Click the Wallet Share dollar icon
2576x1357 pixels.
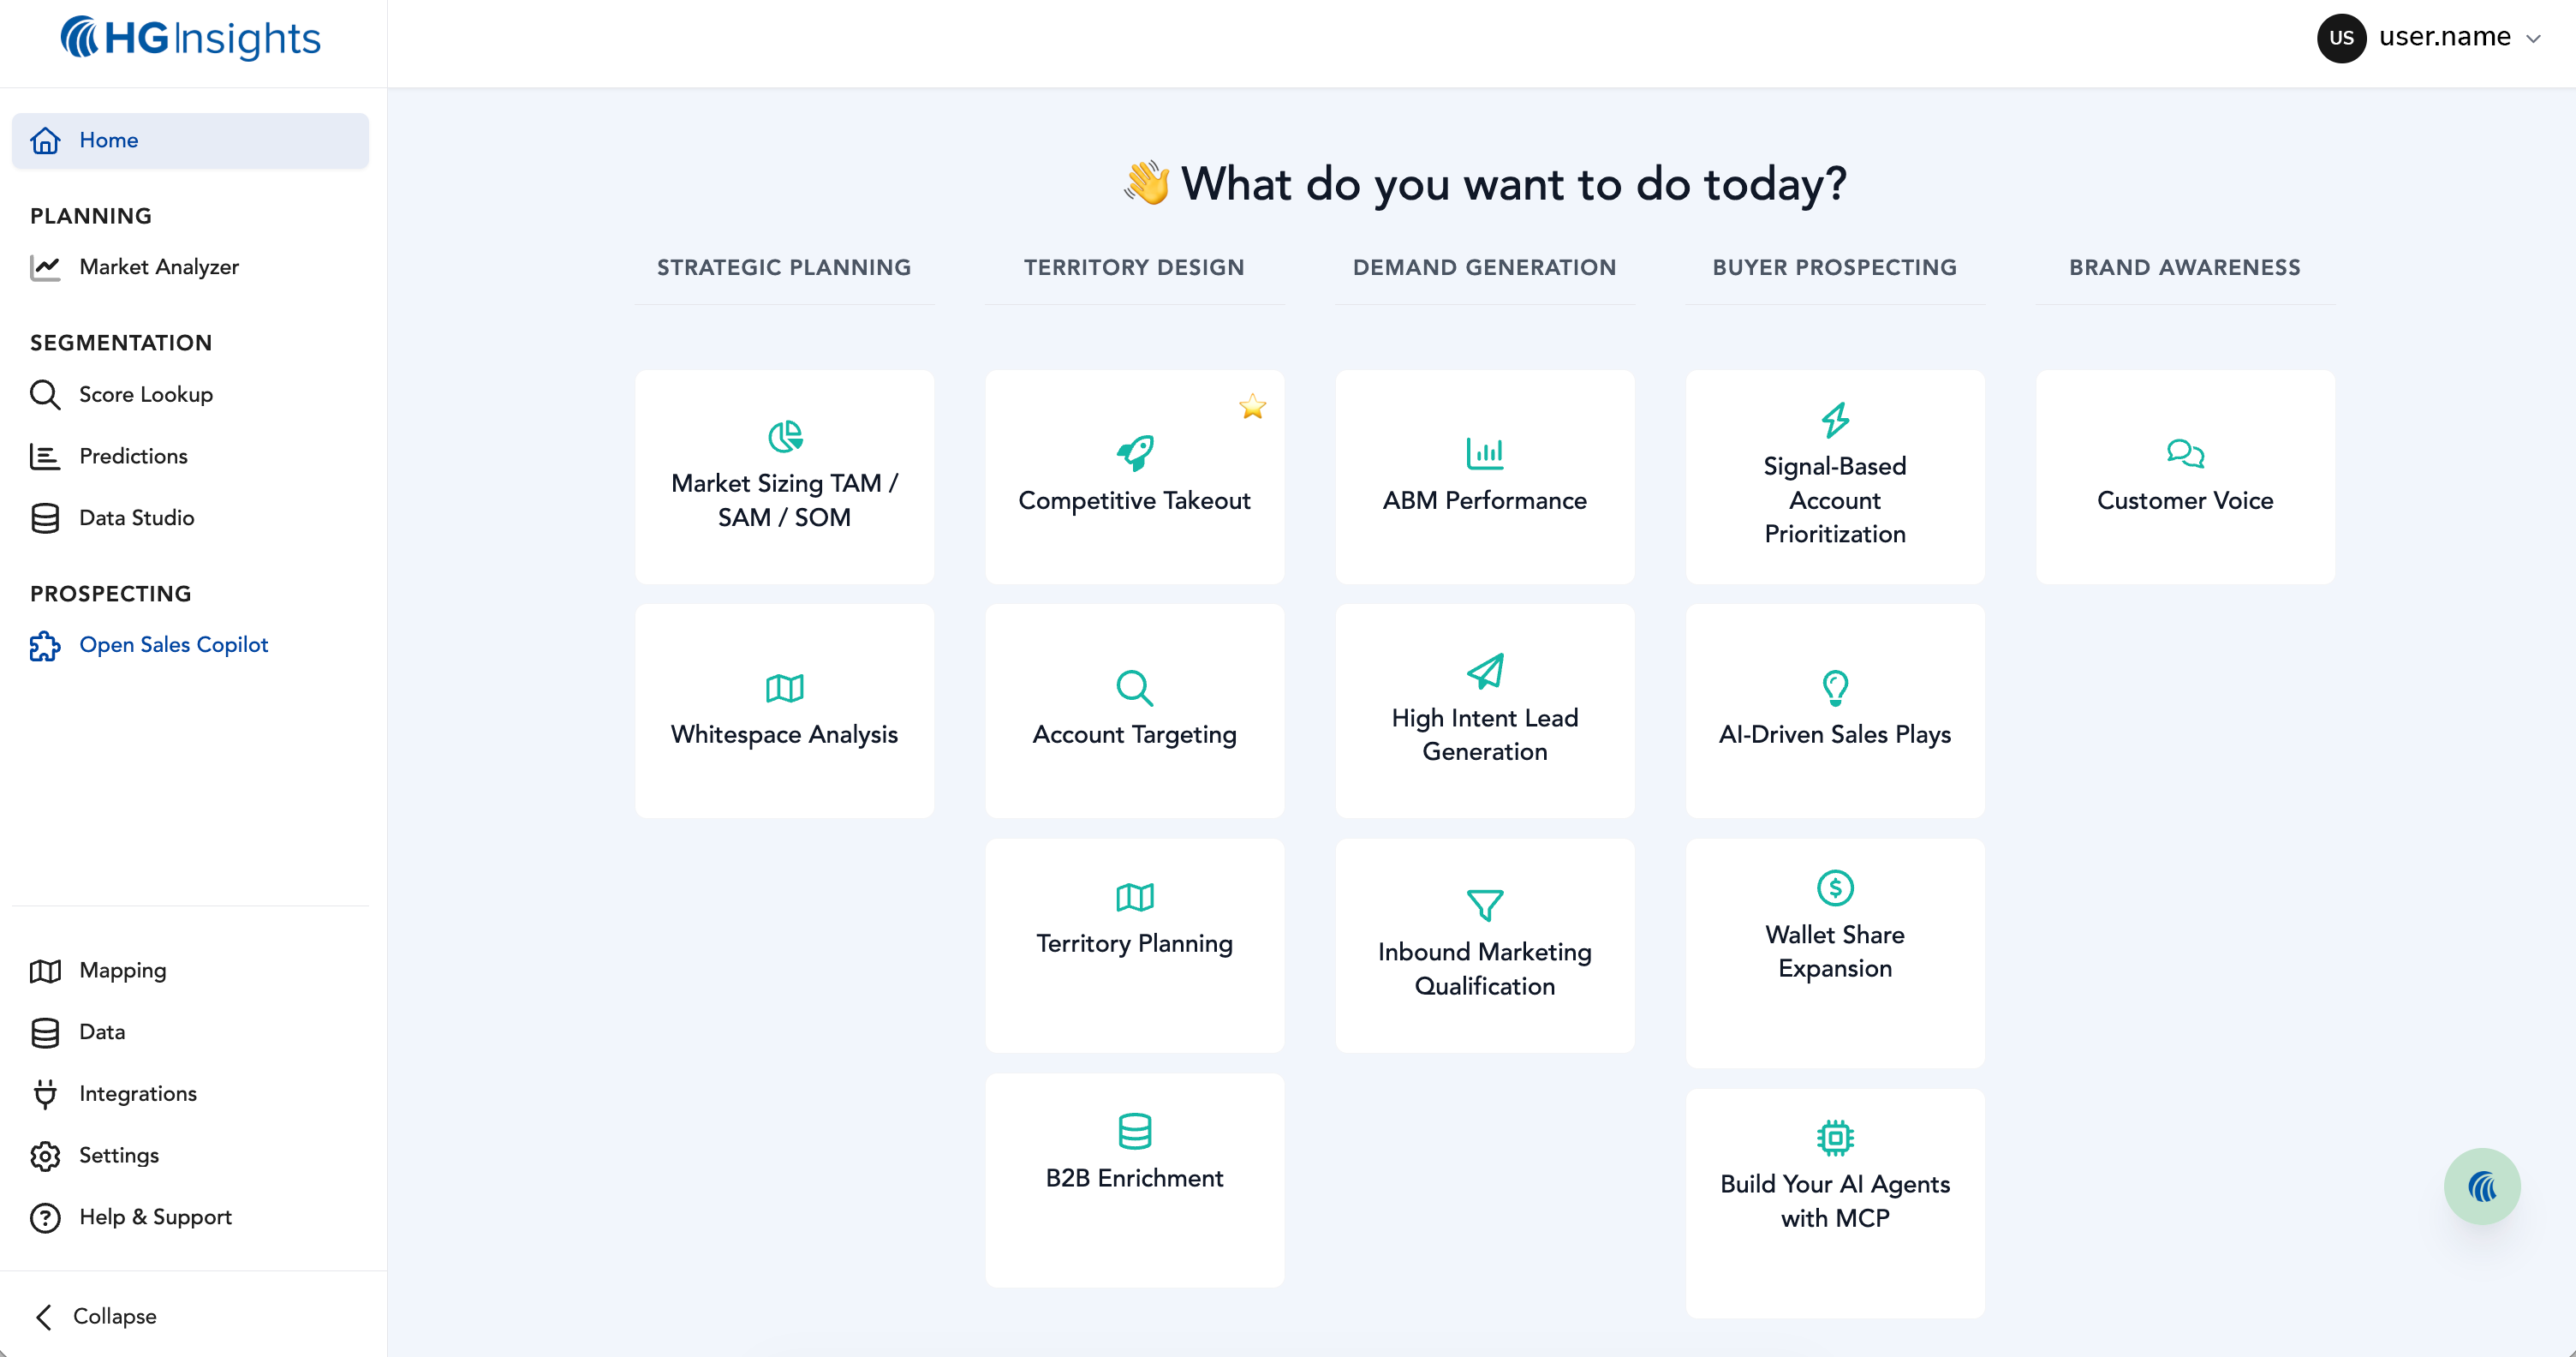click(1834, 887)
